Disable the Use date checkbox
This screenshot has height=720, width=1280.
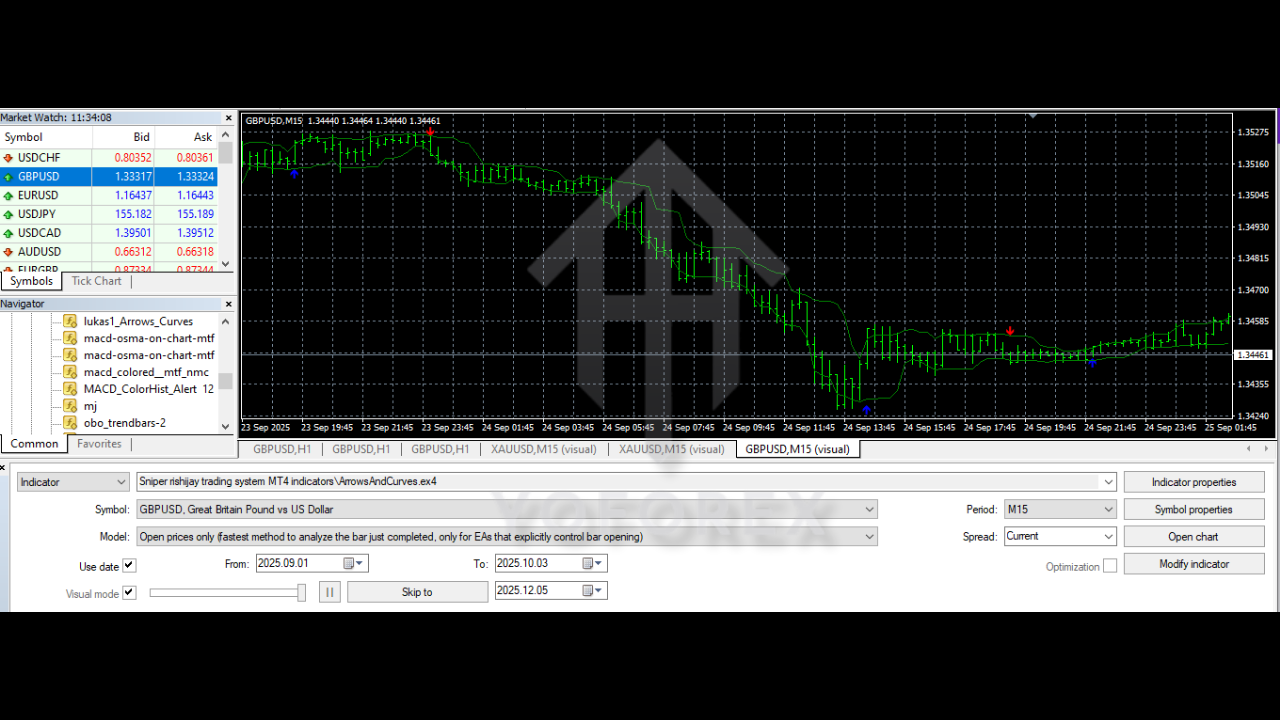(x=131, y=563)
